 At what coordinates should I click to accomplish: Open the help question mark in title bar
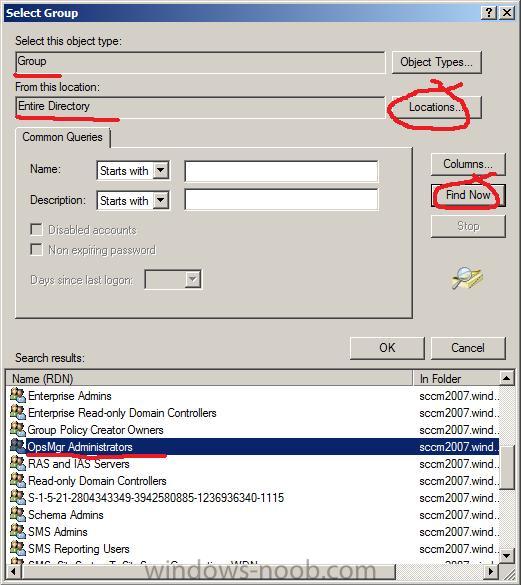pyautogui.click(x=489, y=13)
